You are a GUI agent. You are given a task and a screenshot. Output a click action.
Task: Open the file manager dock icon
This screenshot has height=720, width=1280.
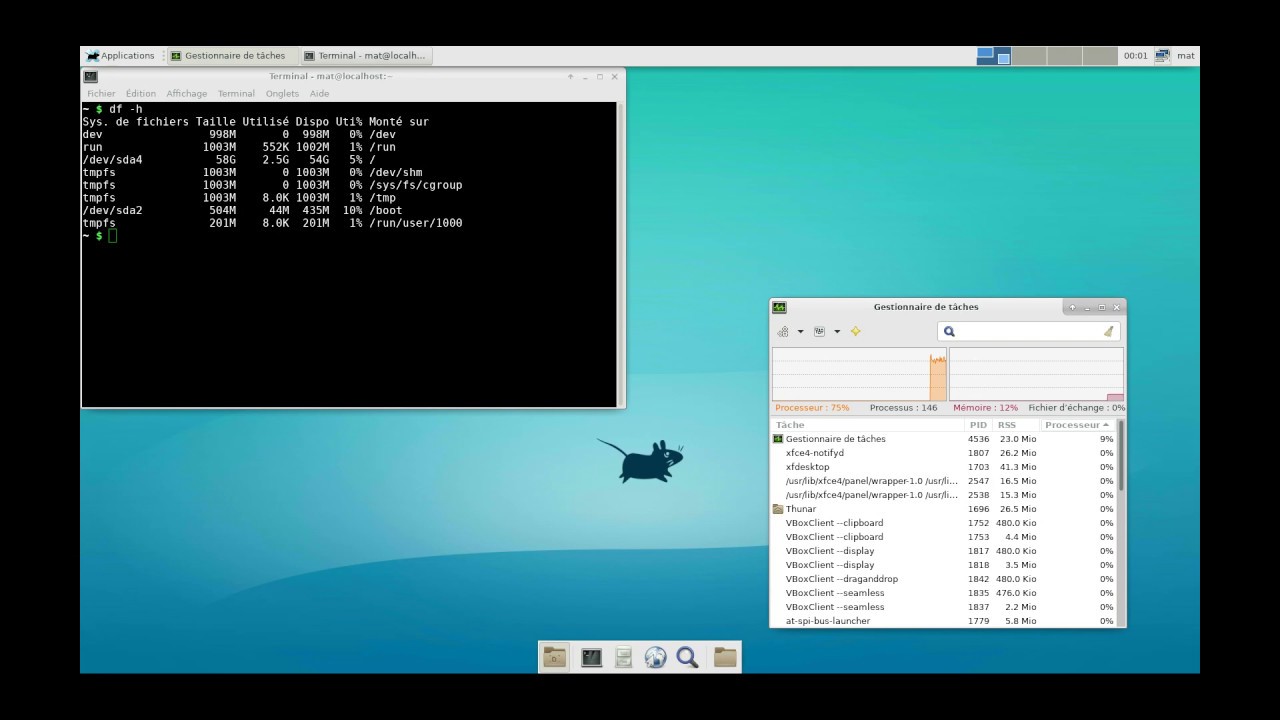(x=623, y=657)
